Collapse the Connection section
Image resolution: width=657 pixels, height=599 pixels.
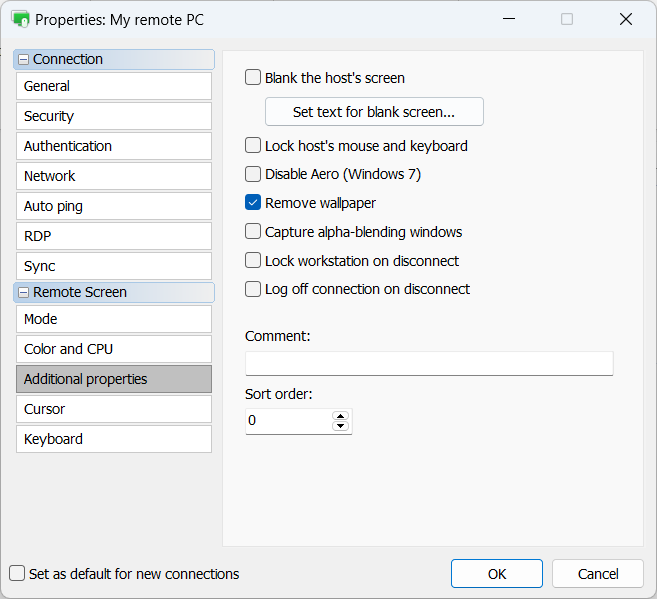[x=24, y=60]
